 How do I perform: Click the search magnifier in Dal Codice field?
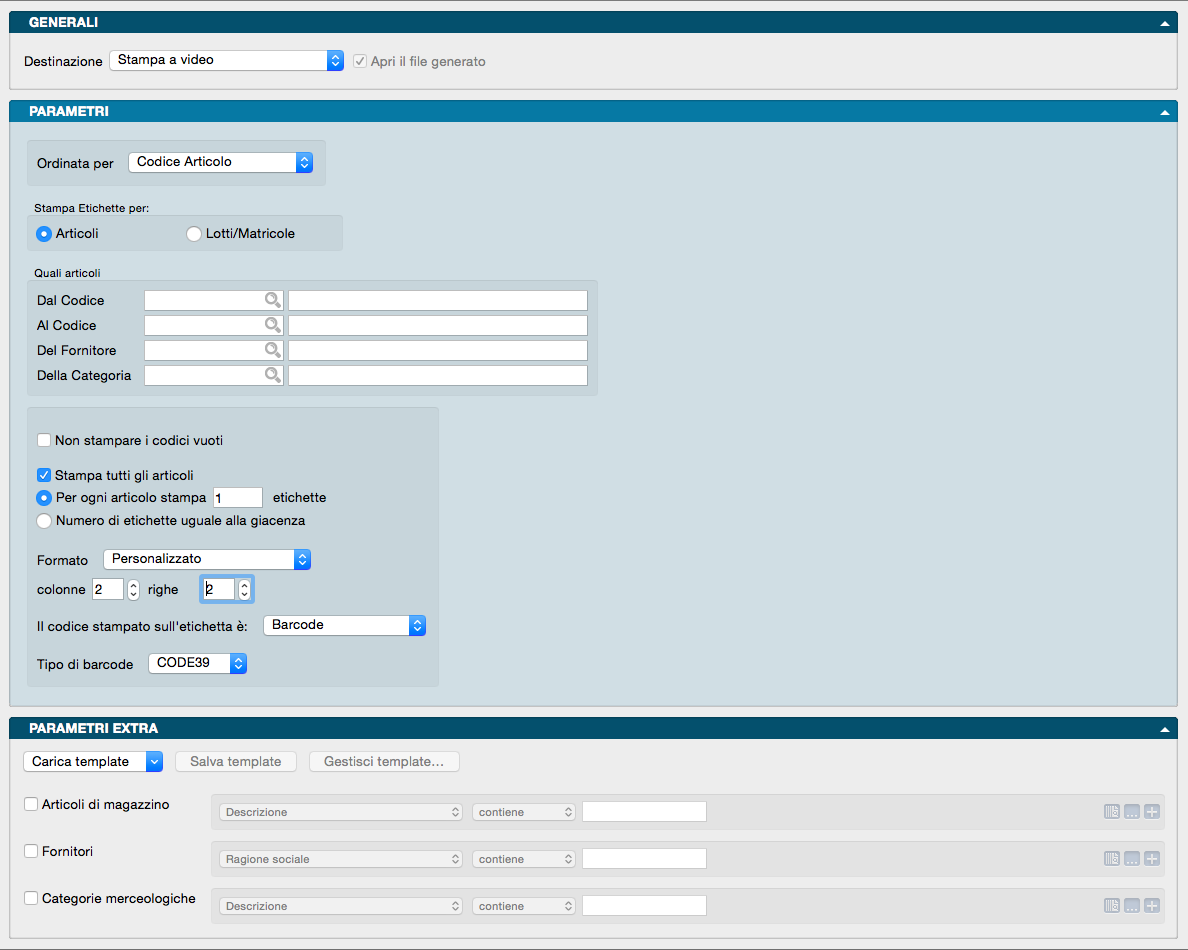pos(271,300)
